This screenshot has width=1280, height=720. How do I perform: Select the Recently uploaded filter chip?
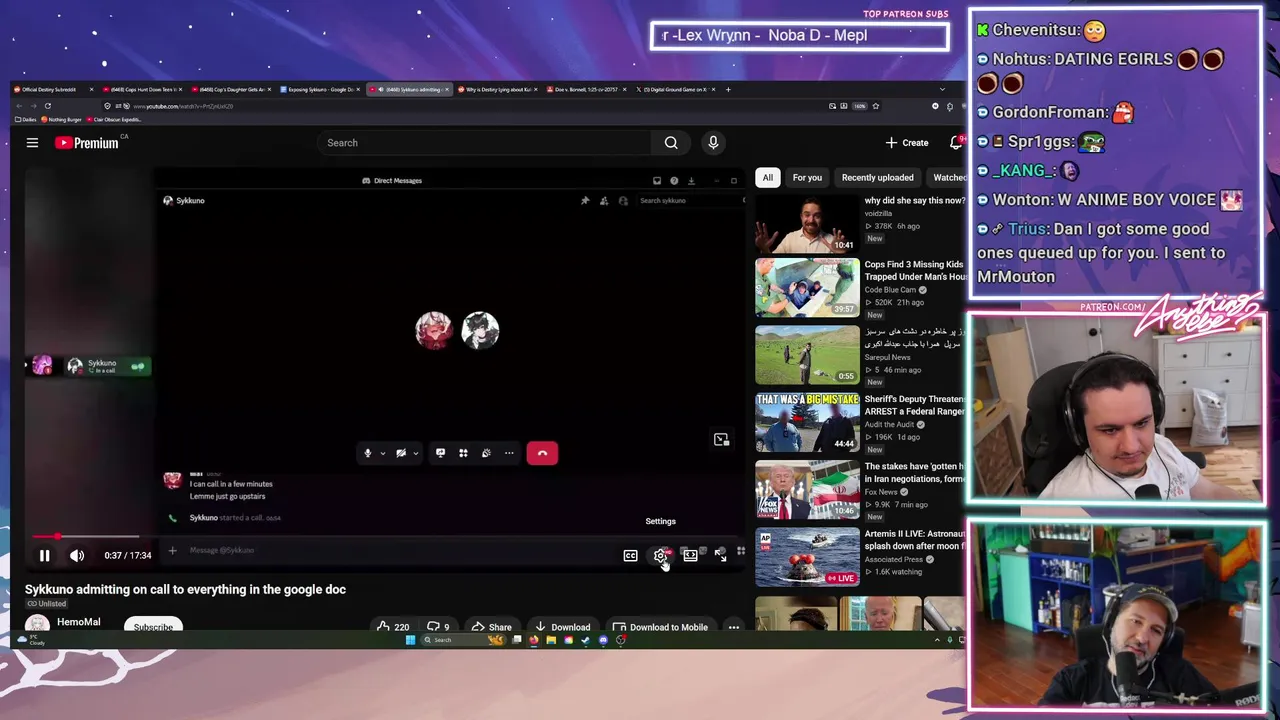877,178
